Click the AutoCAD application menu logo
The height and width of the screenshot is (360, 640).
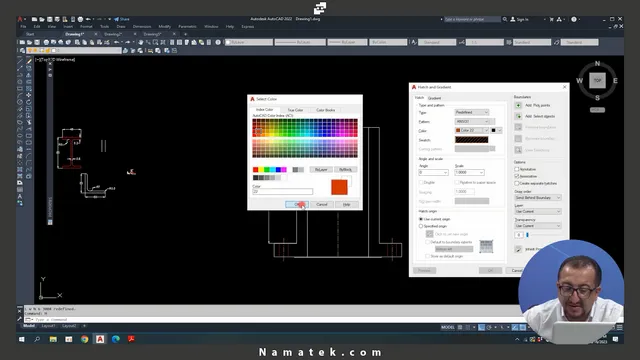pyautogui.click(x=20, y=19)
